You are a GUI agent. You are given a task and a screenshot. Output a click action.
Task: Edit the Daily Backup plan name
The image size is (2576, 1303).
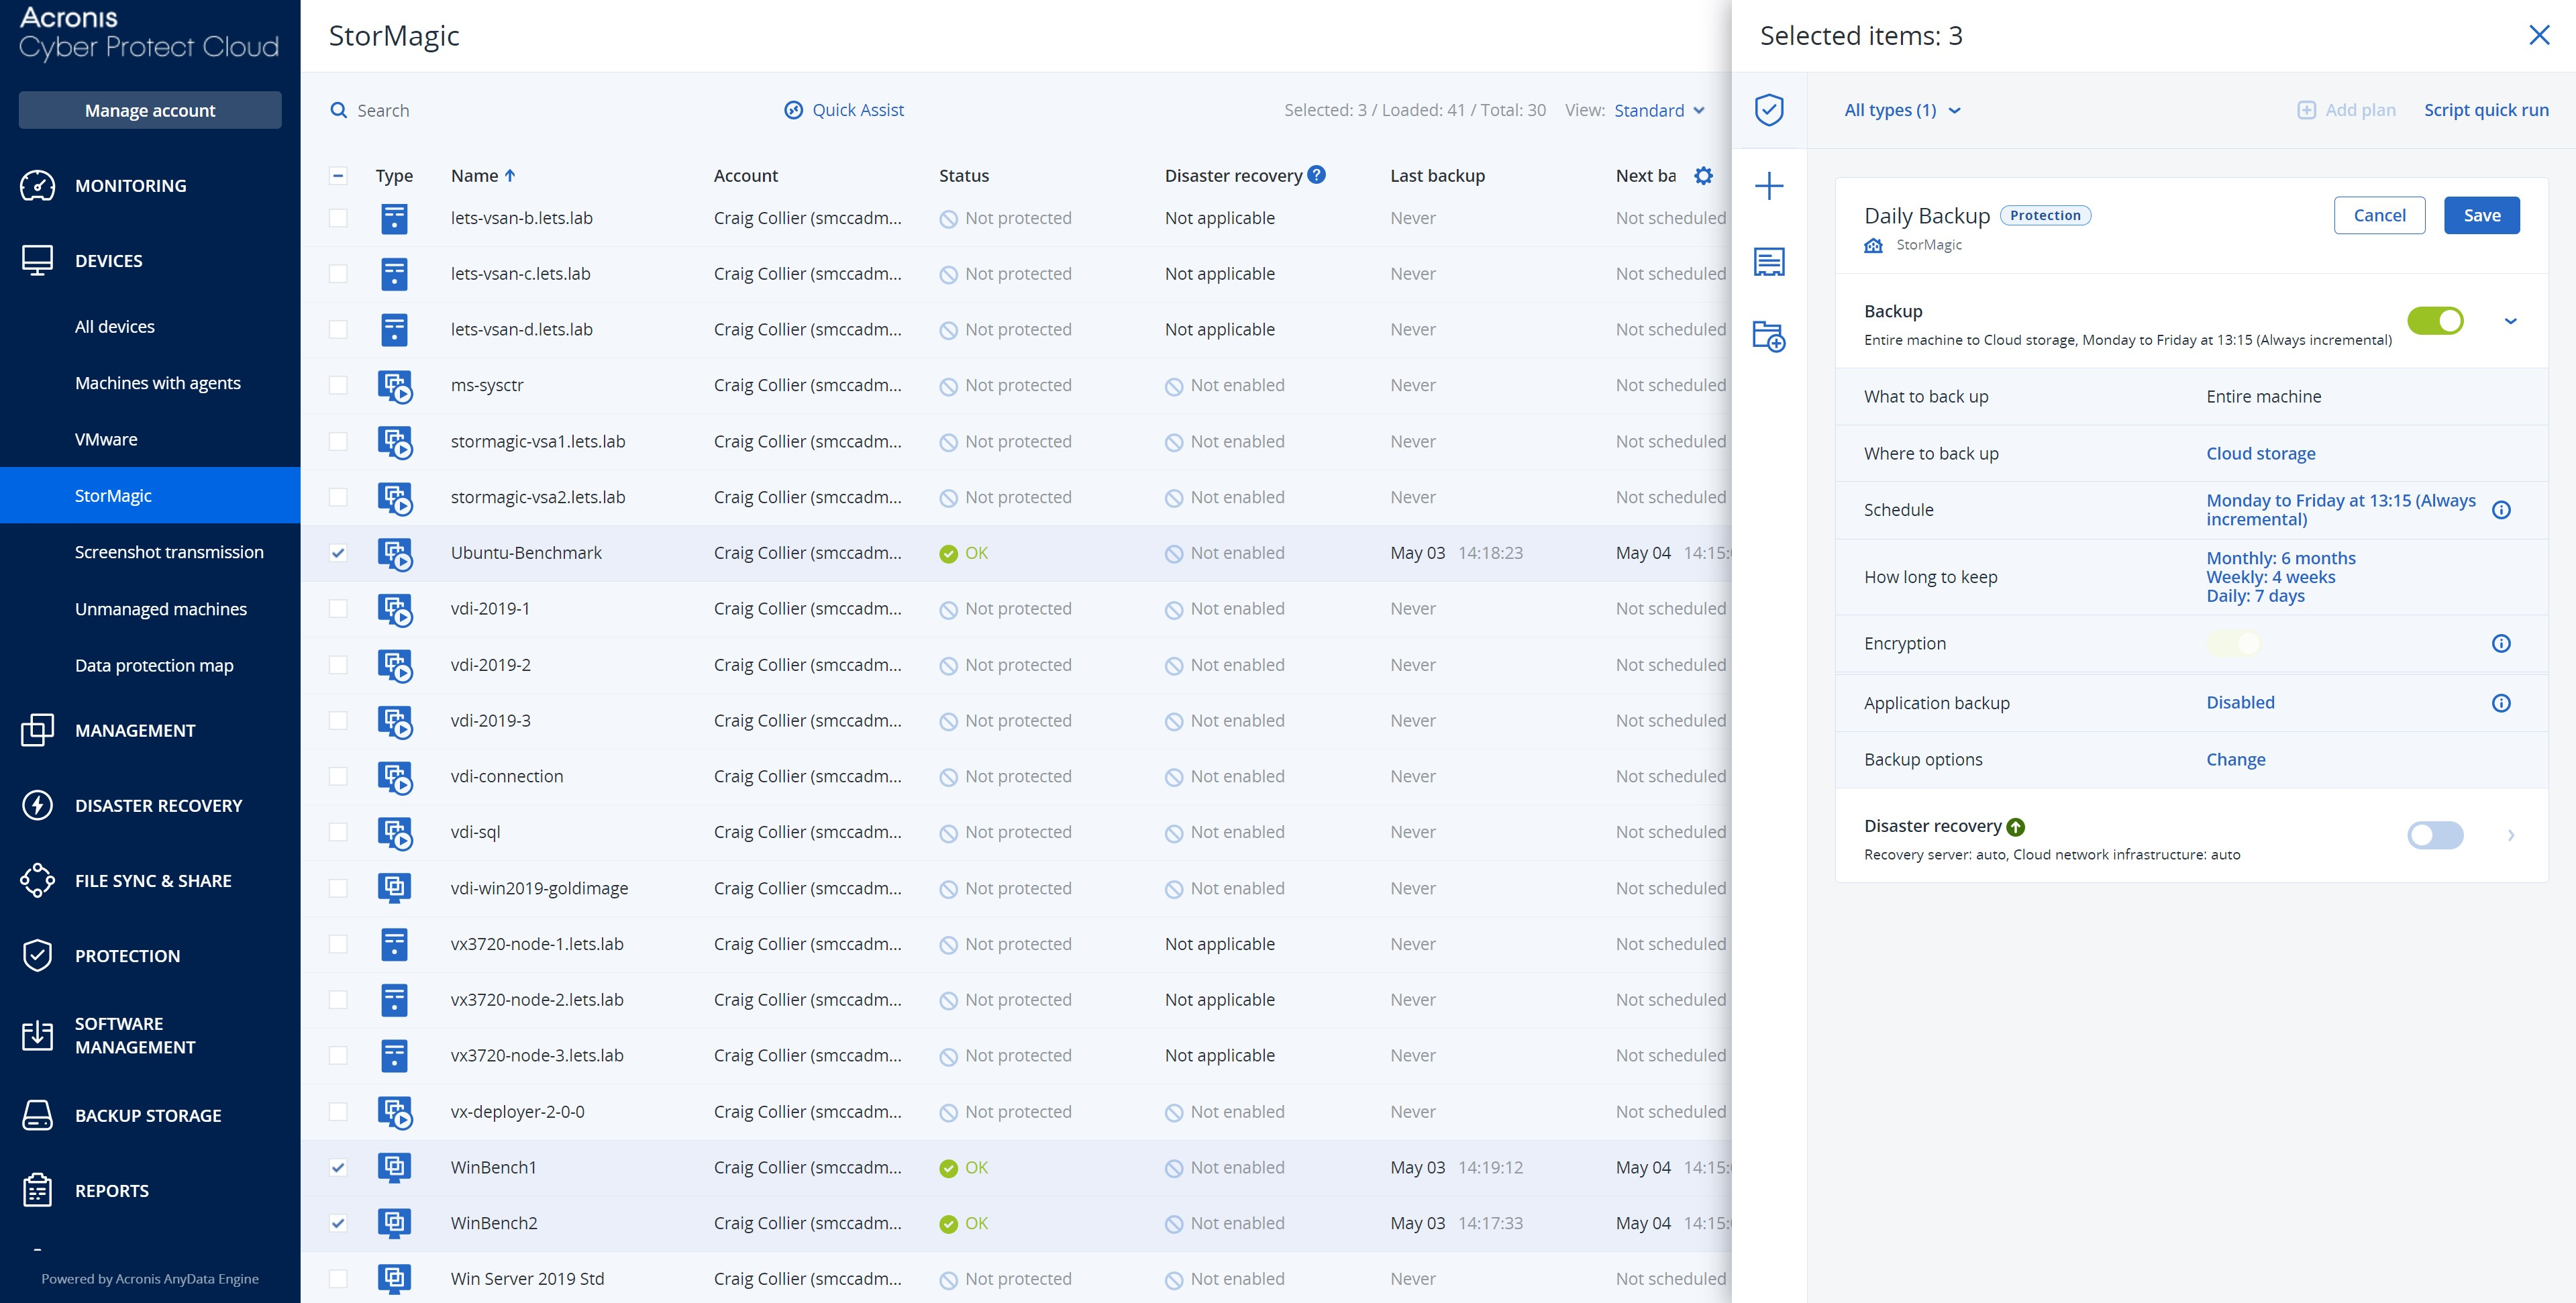[1927, 216]
